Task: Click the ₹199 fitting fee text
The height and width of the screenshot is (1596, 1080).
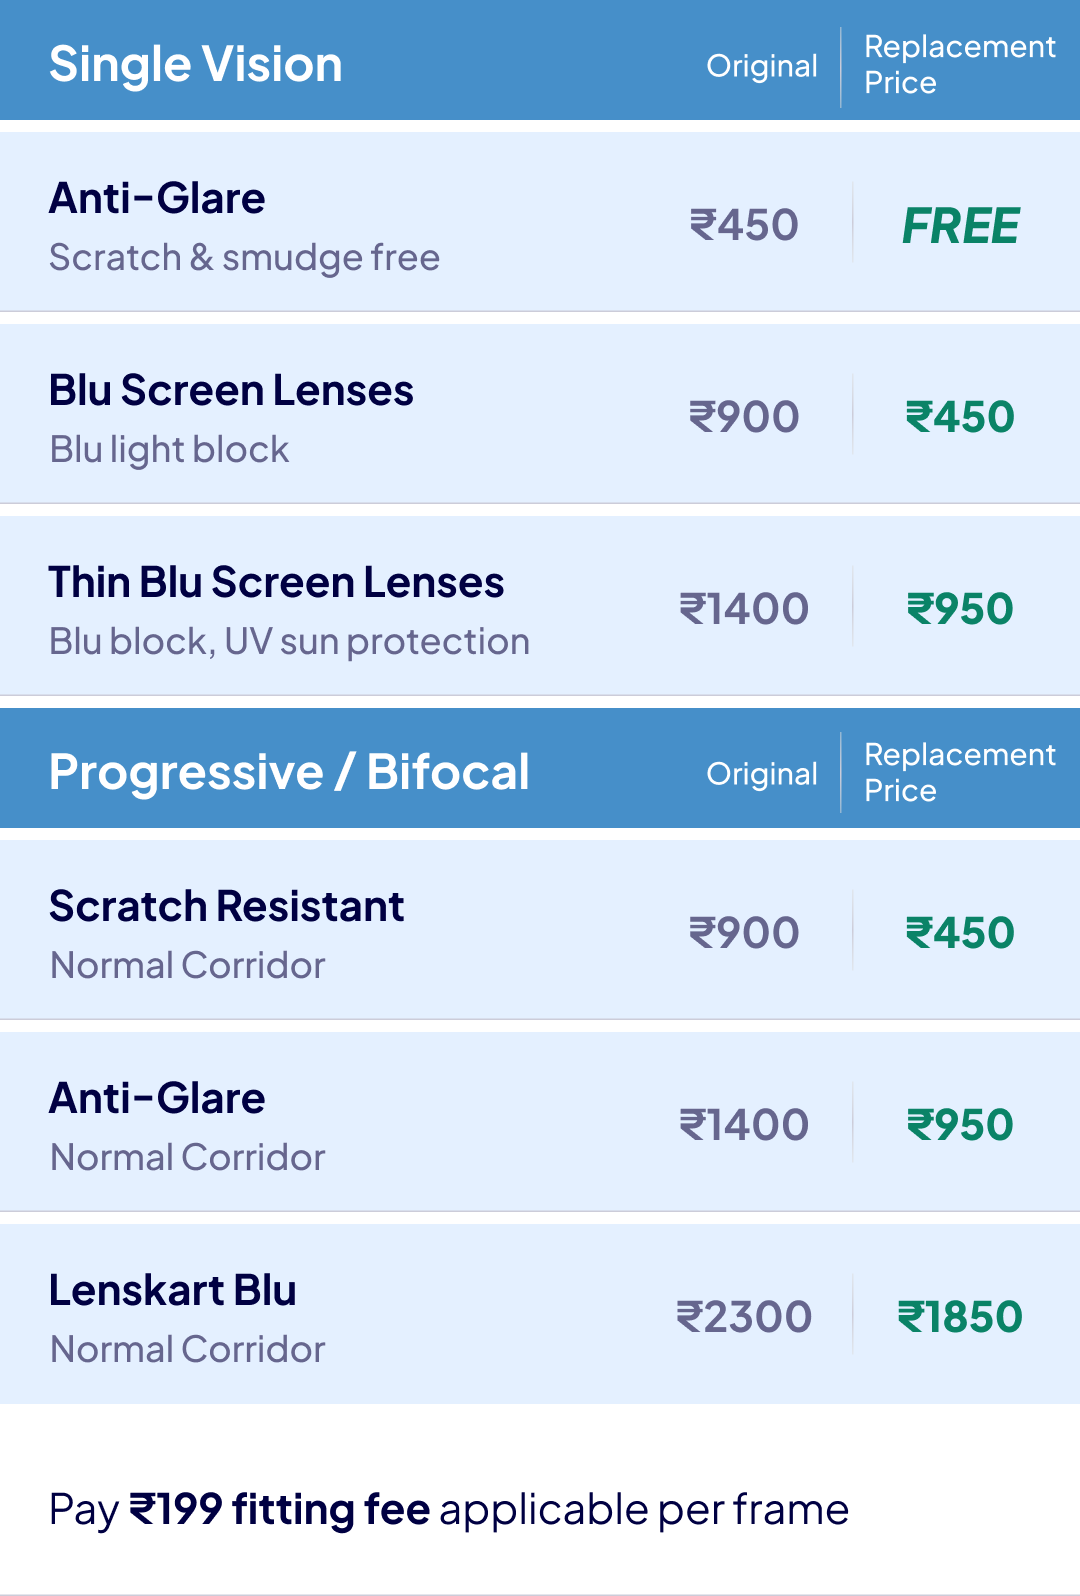Action: [280, 1510]
